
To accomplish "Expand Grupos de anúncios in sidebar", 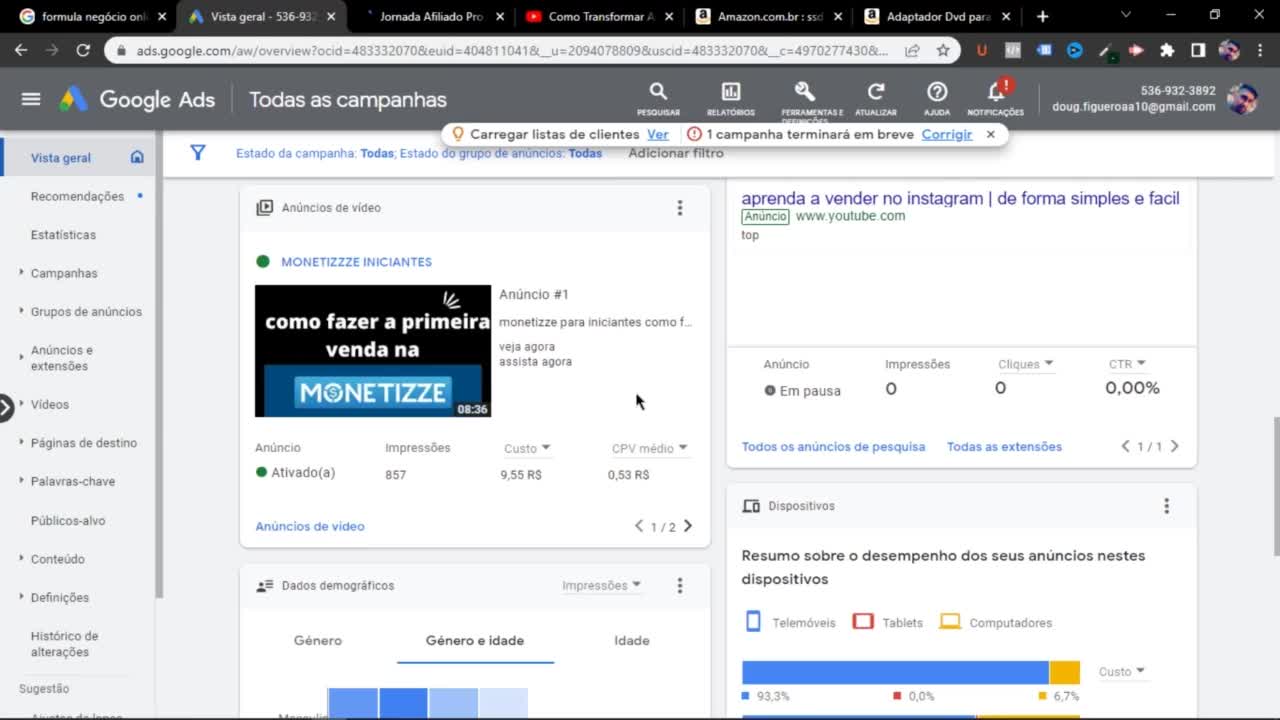I will point(22,311).
